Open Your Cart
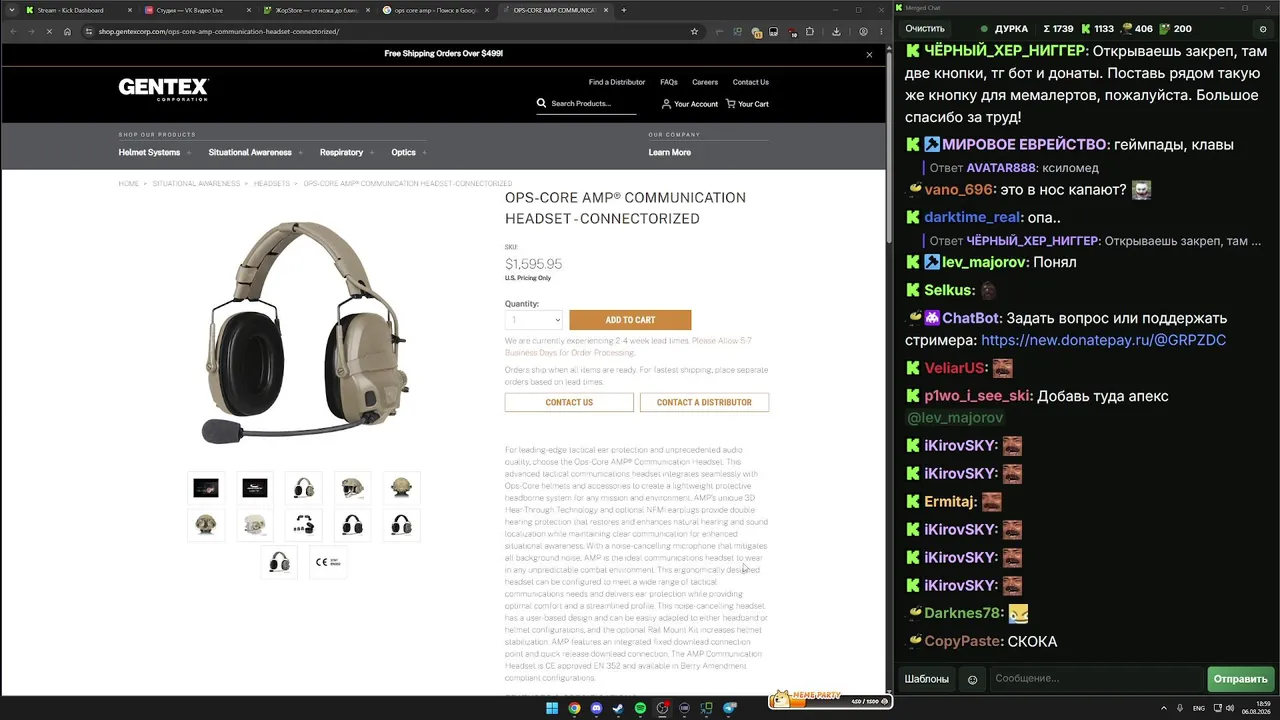Screen dimensions: 1280x720 point(747,104)
